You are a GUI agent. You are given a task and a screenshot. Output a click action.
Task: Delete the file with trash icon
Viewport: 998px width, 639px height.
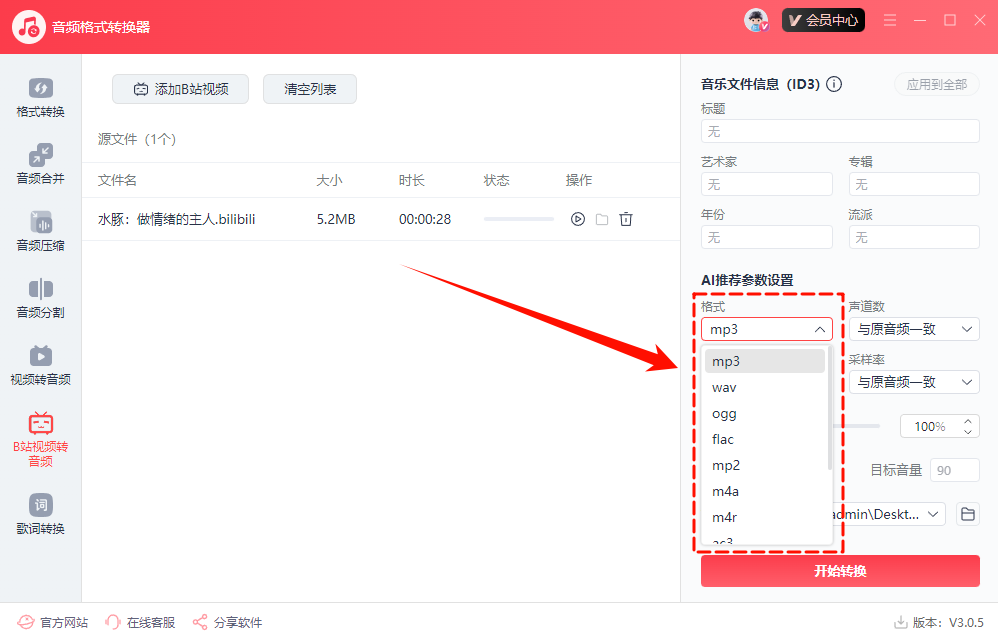coord(626,219)
